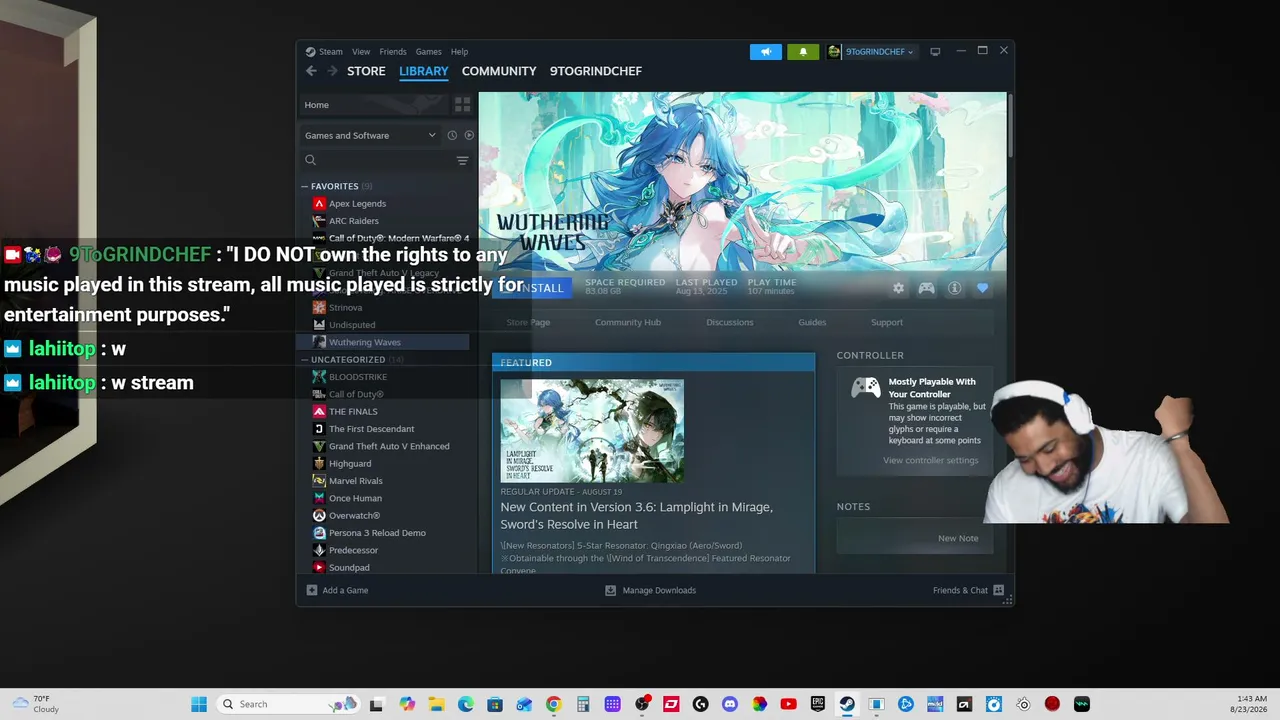1280x720 pixels.
Task: Open the Support link
Action: [887, 322]
